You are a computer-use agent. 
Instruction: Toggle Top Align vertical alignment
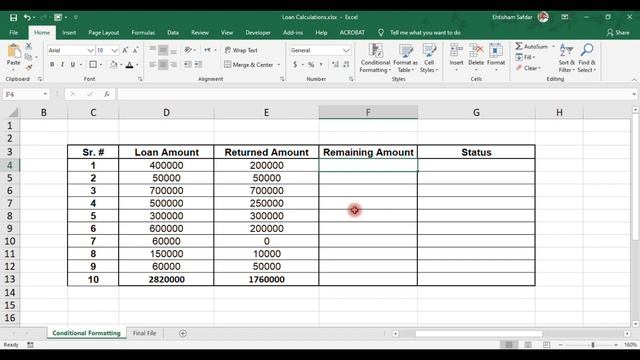click(x=152, y=50)
